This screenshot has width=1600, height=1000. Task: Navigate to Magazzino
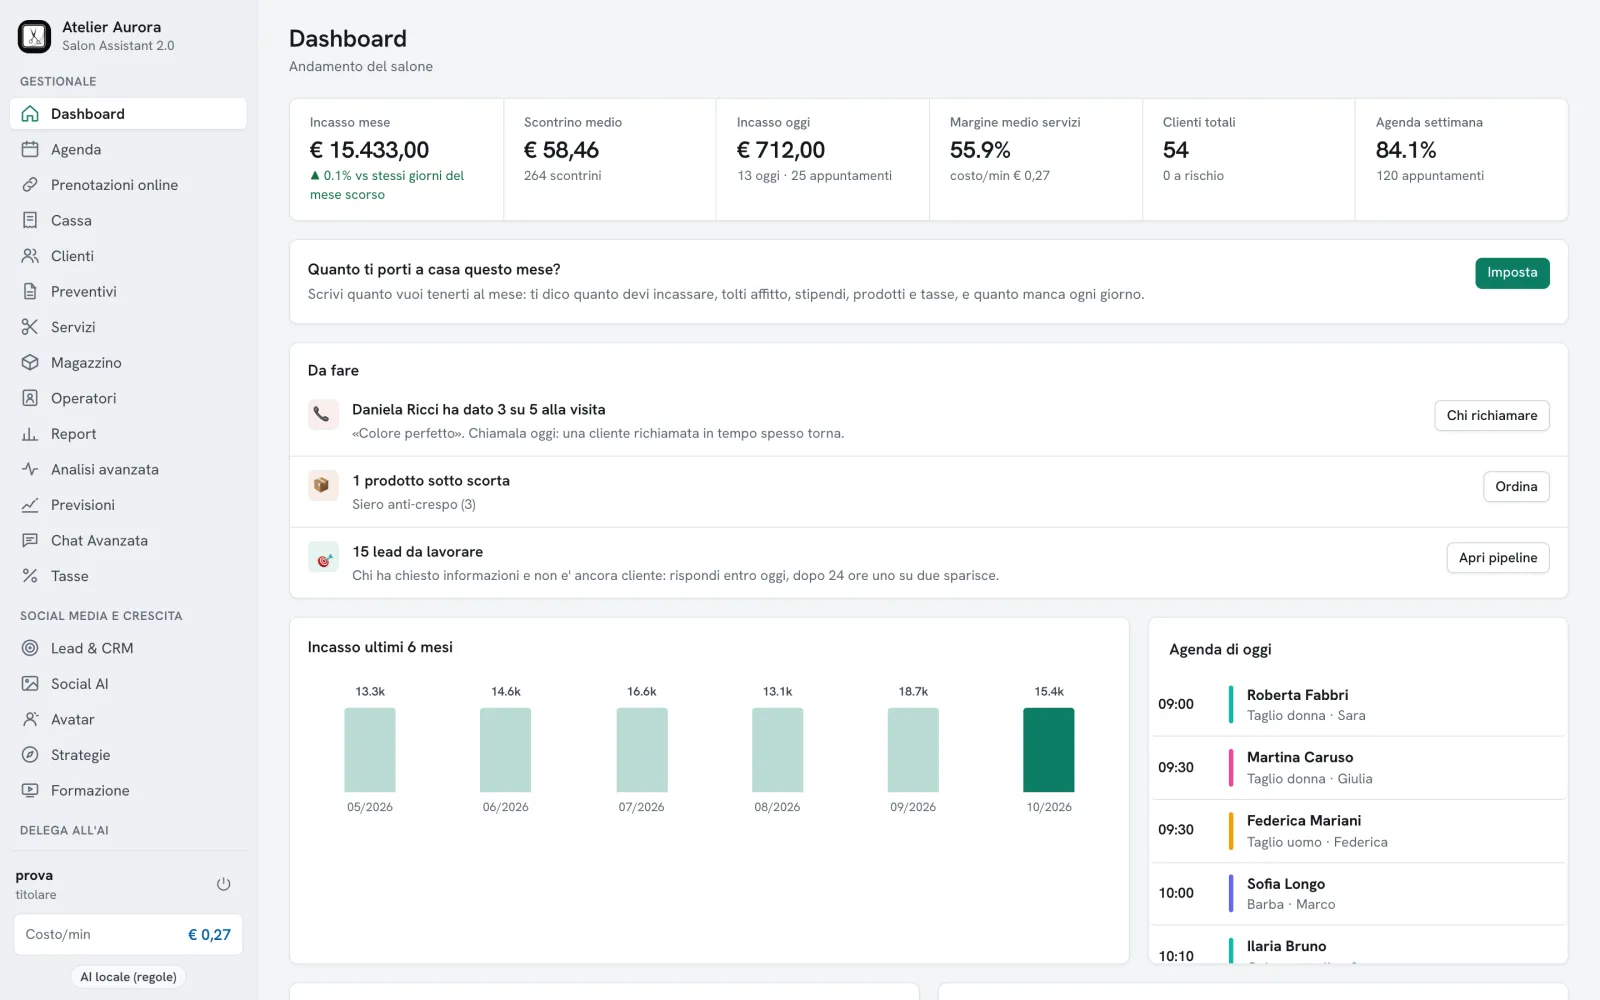pos(128,363)
